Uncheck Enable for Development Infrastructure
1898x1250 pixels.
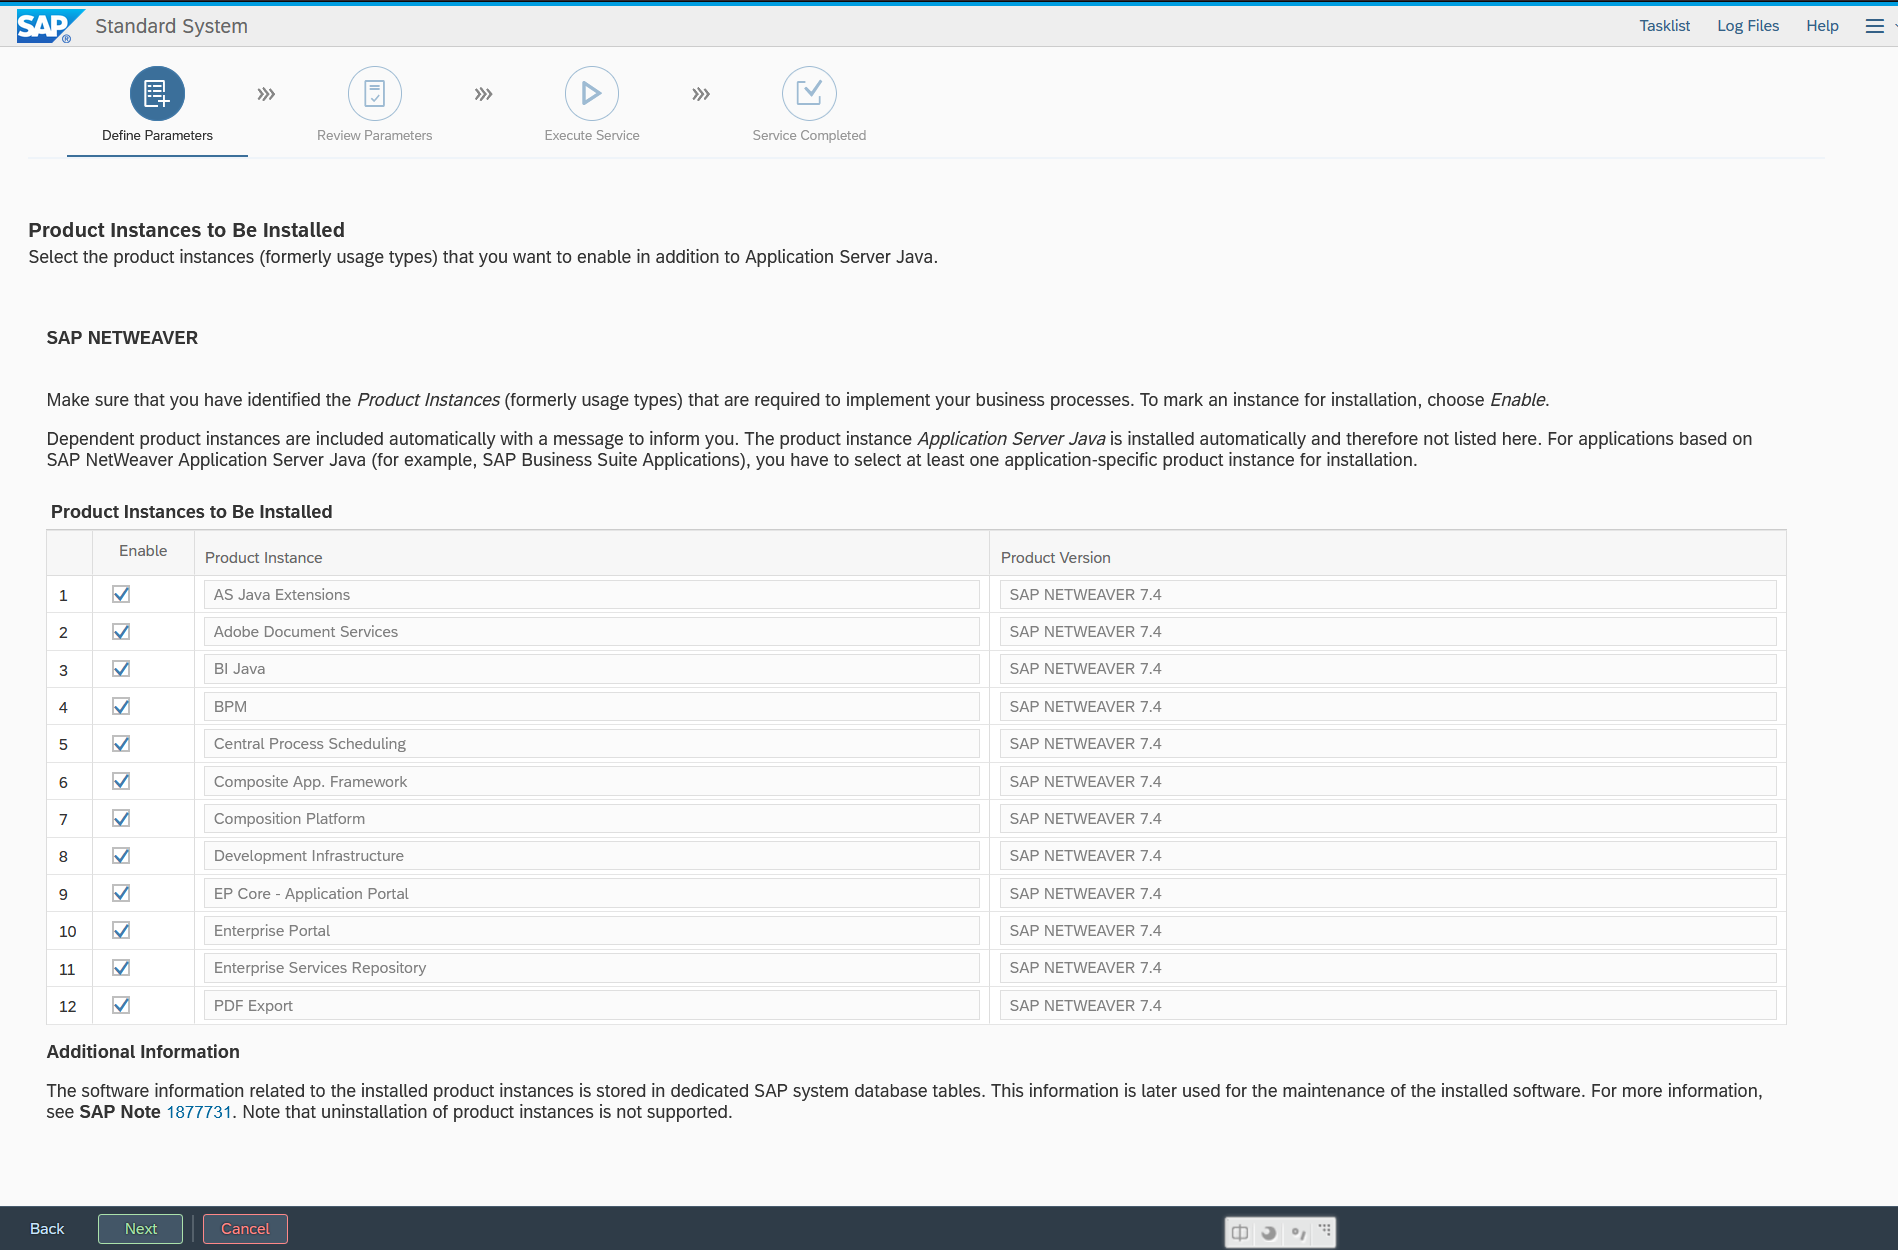(121, 856)
